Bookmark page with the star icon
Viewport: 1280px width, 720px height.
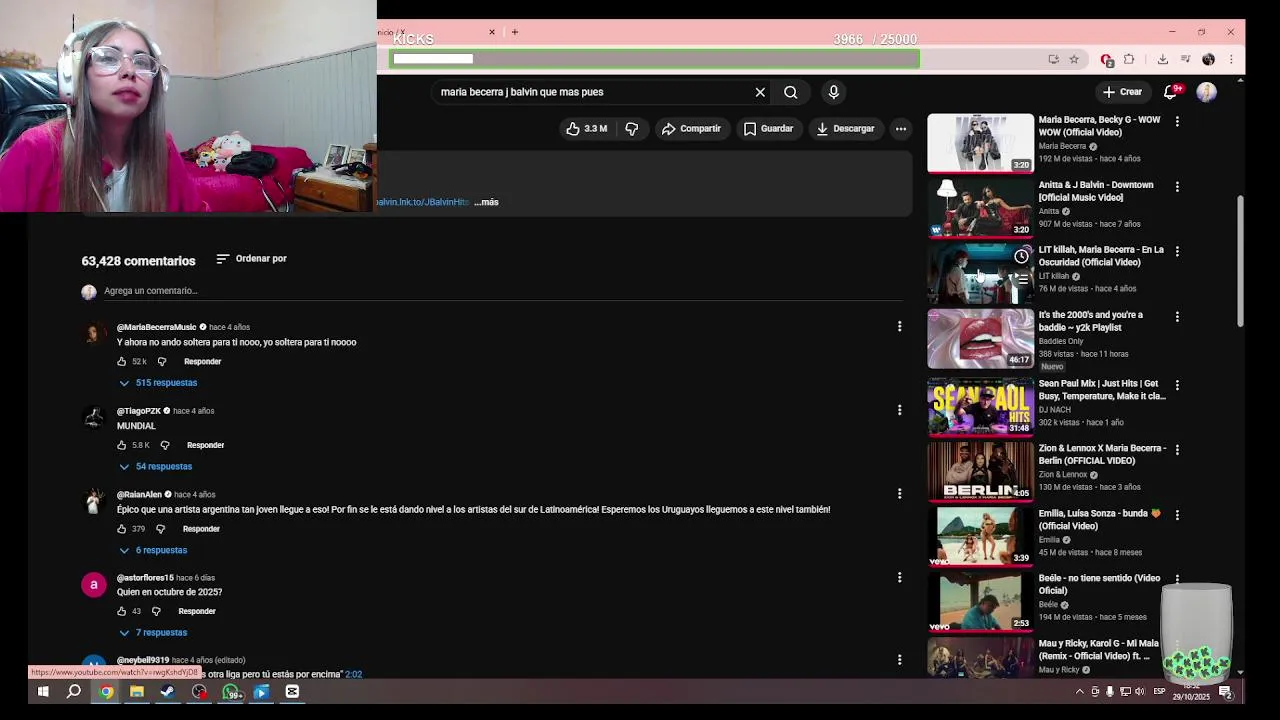tap(1074, 59)
